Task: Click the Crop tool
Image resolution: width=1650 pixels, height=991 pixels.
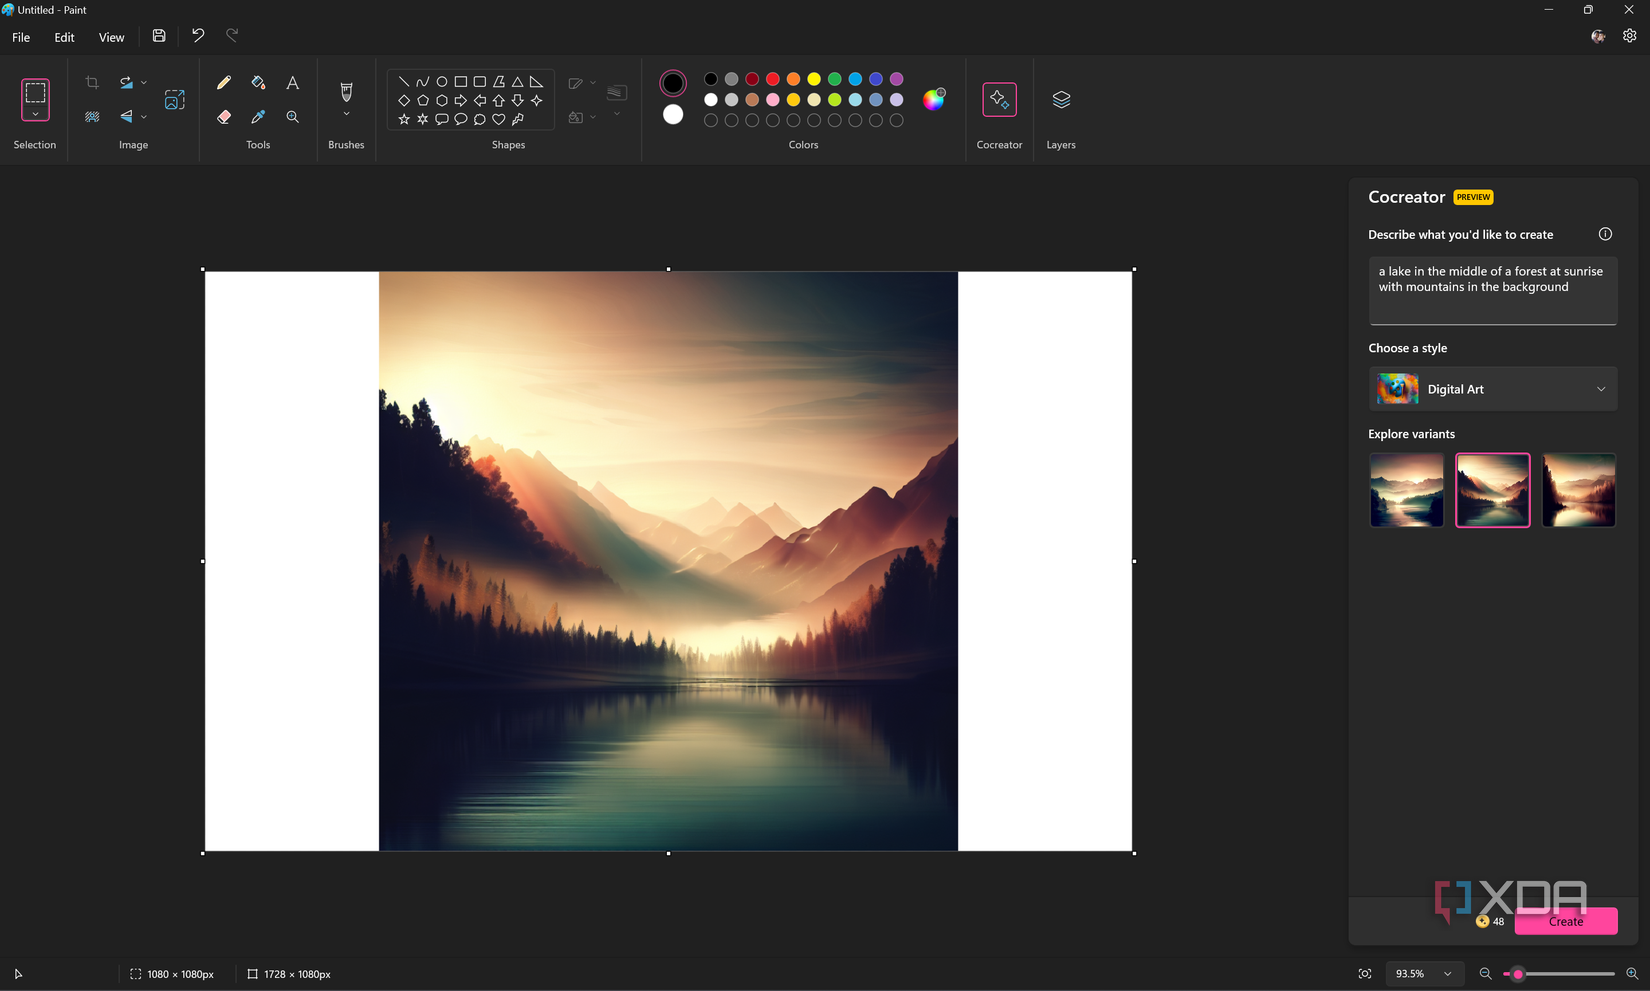Action: pos(92,83)
